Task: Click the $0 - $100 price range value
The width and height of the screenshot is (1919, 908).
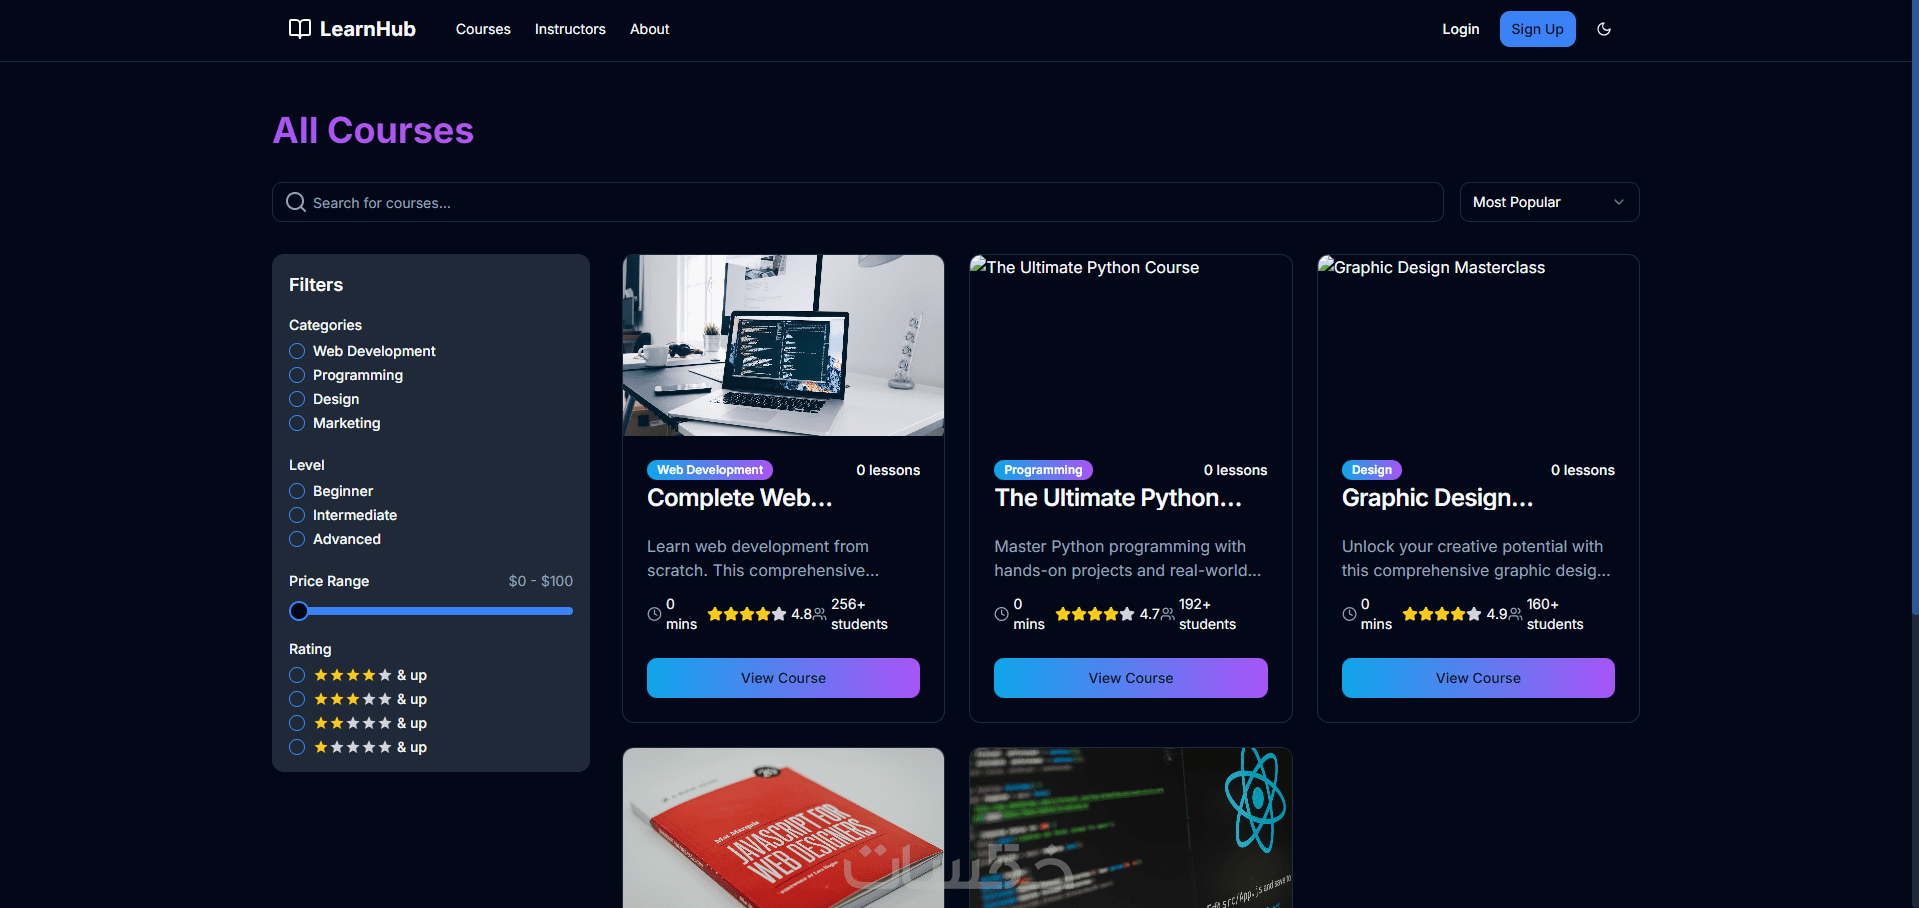Action: click(x=541, y=581)
